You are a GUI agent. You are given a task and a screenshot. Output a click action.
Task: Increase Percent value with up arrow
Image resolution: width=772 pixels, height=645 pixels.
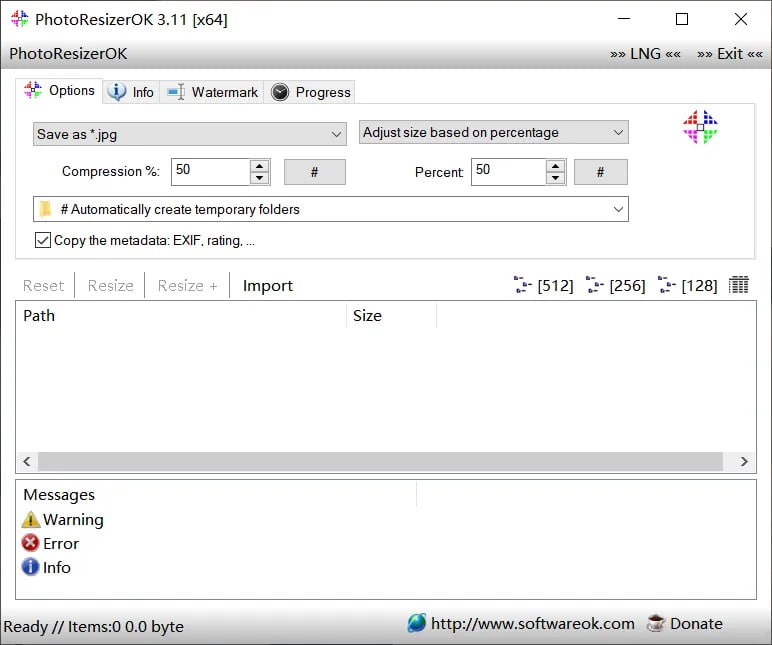point(555,166)
